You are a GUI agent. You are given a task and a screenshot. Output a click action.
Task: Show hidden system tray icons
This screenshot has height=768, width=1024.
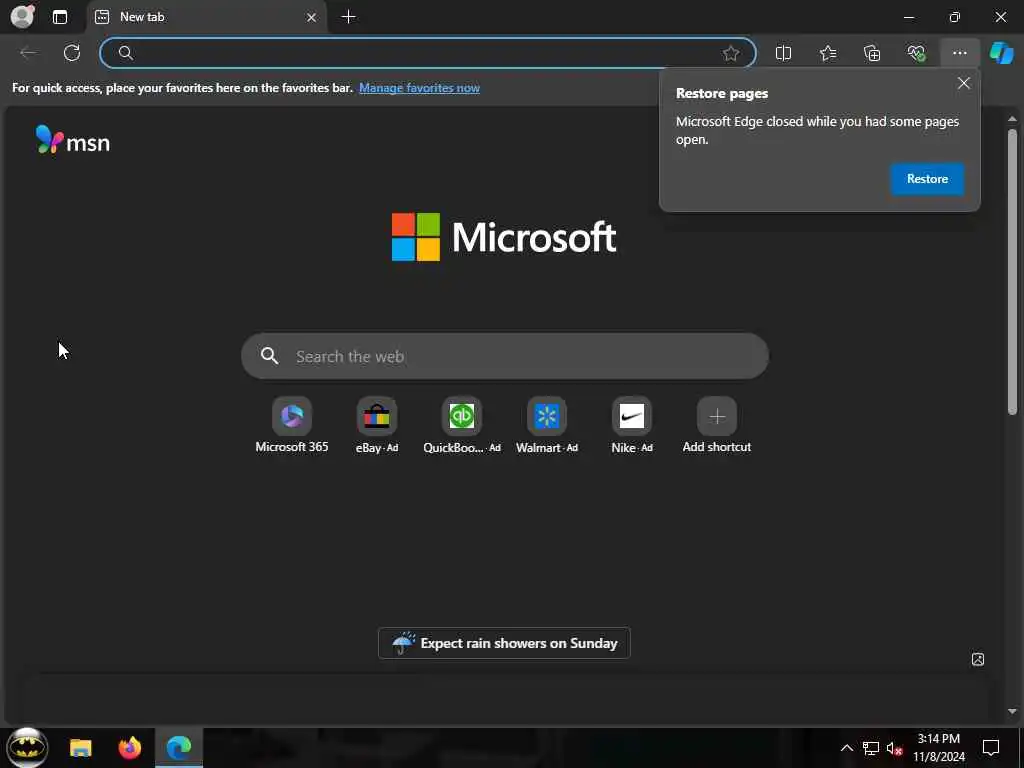846,748
